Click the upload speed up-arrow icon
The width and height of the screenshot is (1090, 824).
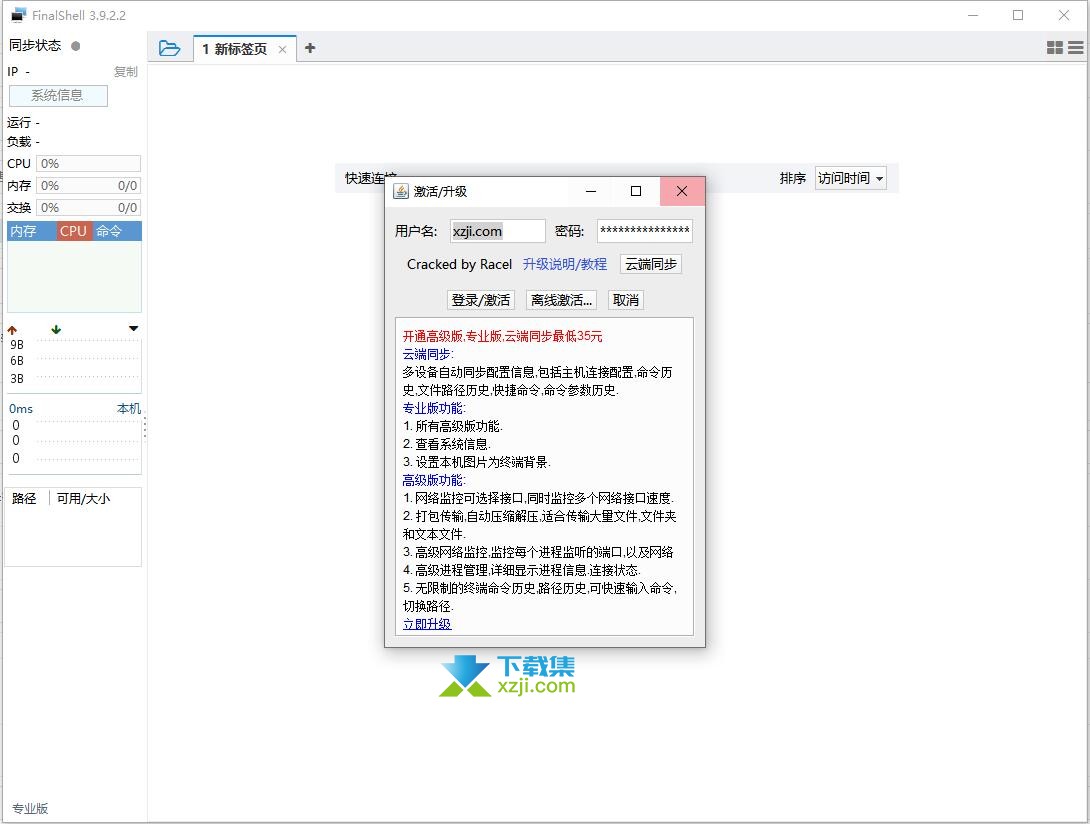click(x=12, y=330)
